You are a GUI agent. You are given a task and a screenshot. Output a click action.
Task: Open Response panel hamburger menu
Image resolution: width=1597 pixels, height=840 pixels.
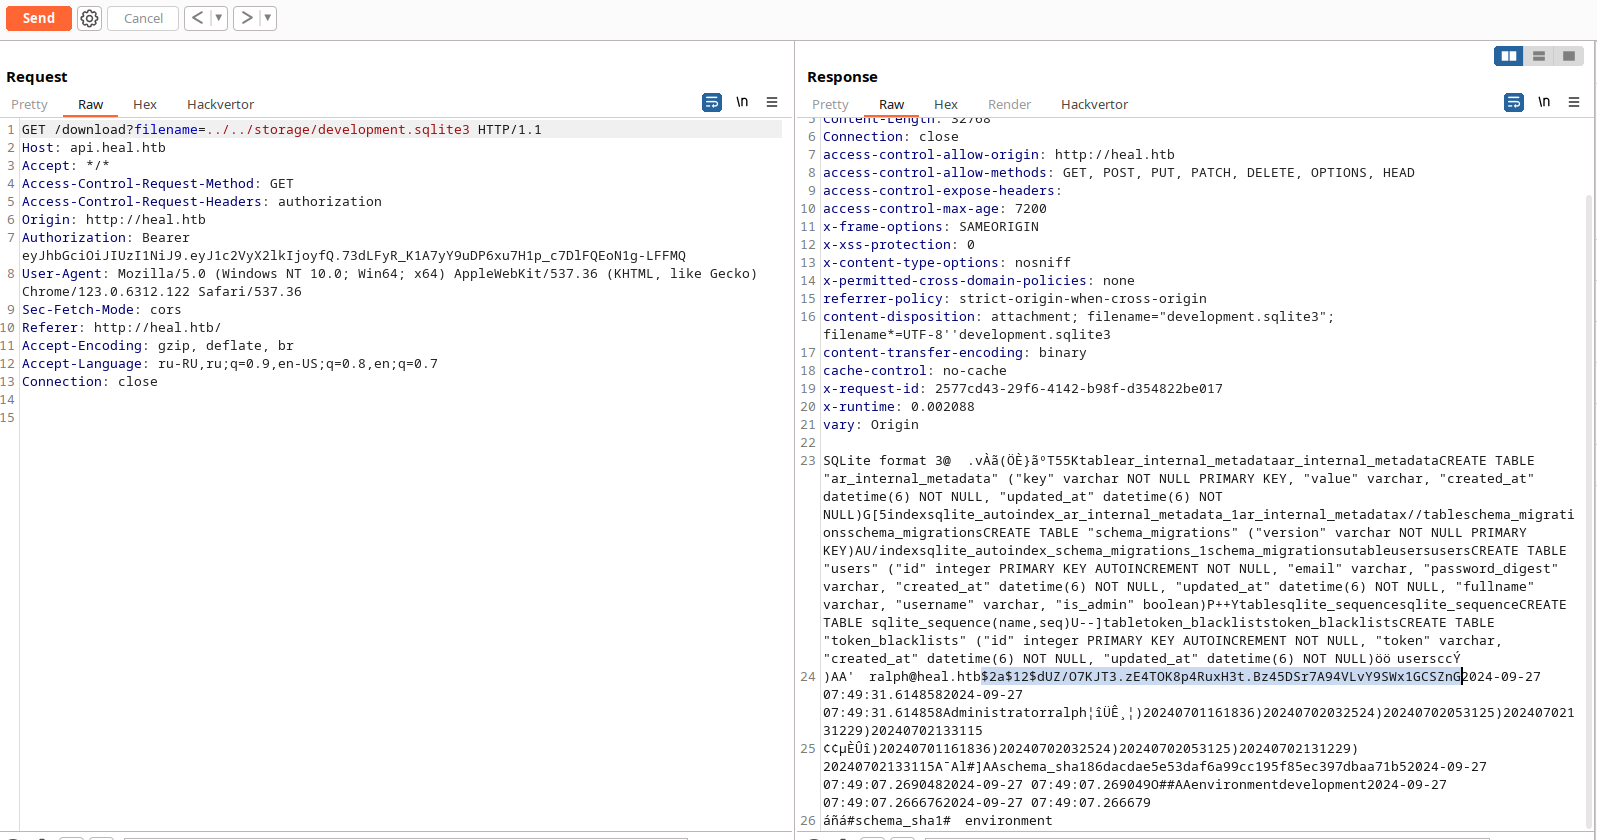pos(1574,102)
